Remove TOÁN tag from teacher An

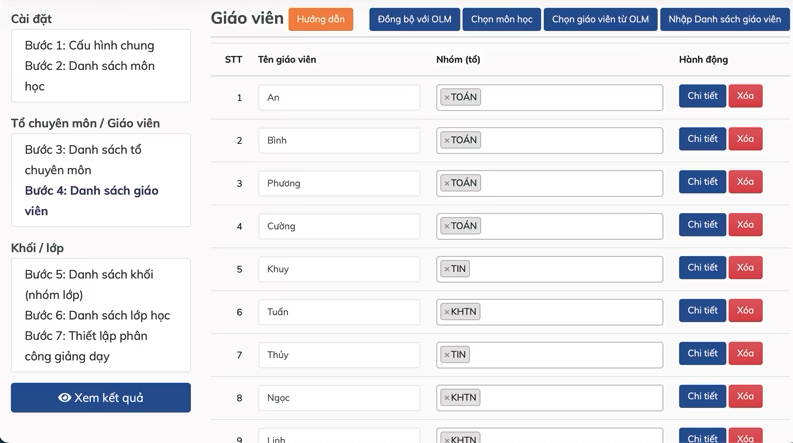point(447,97)
